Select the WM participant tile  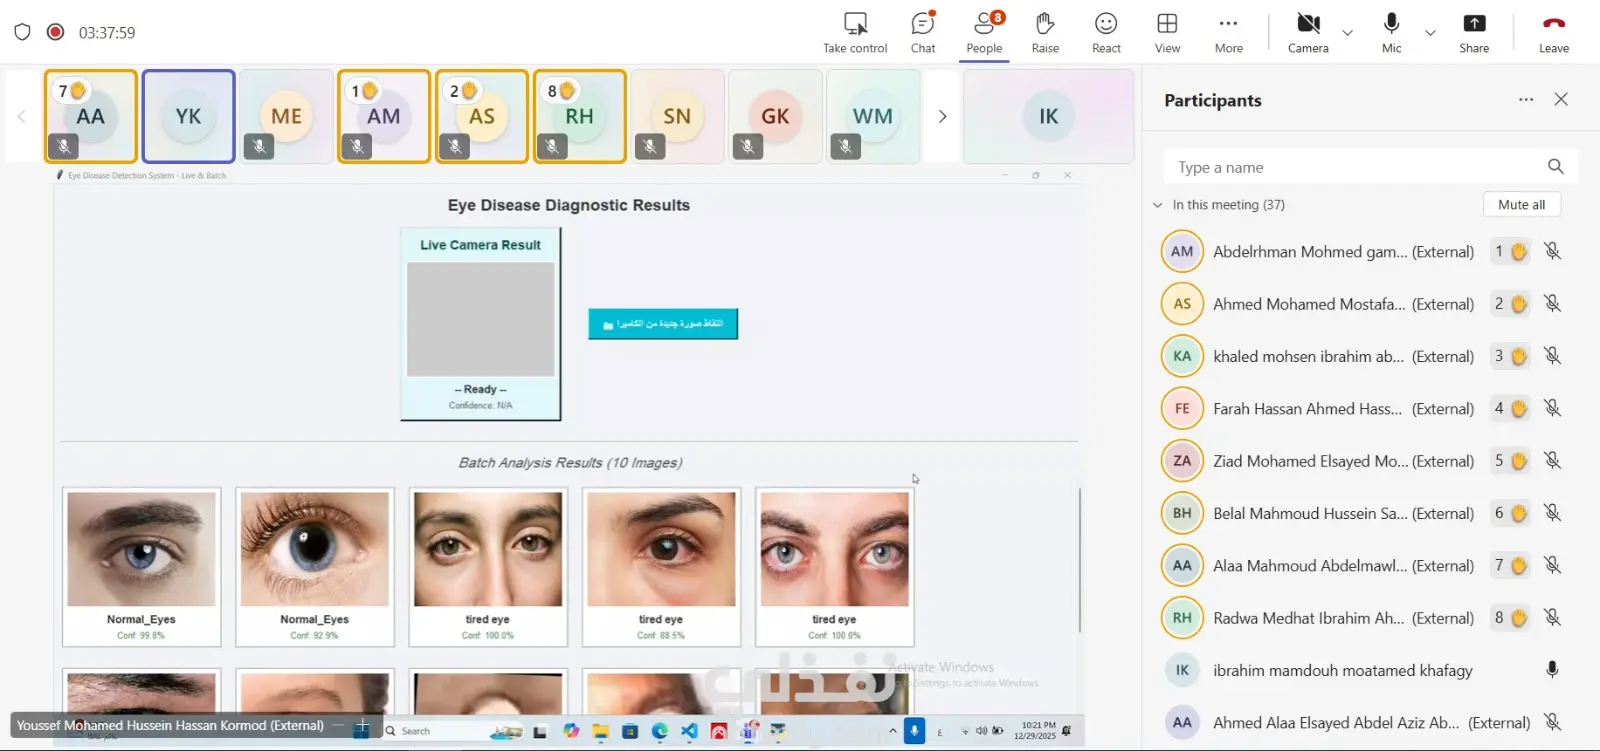click(873, 116)
